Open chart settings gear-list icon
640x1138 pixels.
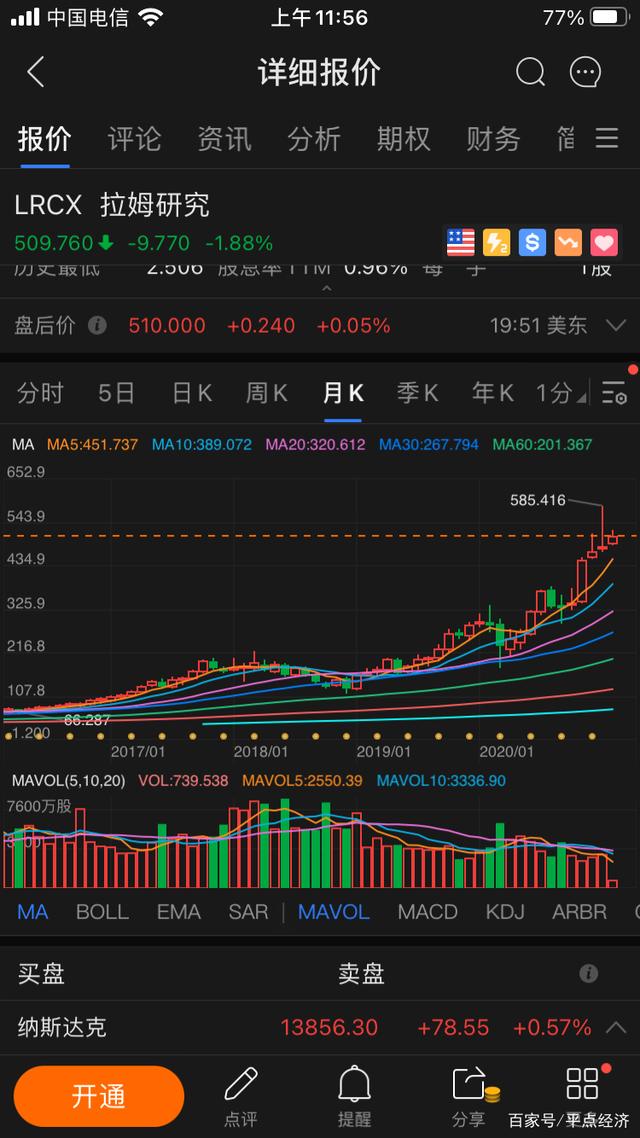point(614,393)
